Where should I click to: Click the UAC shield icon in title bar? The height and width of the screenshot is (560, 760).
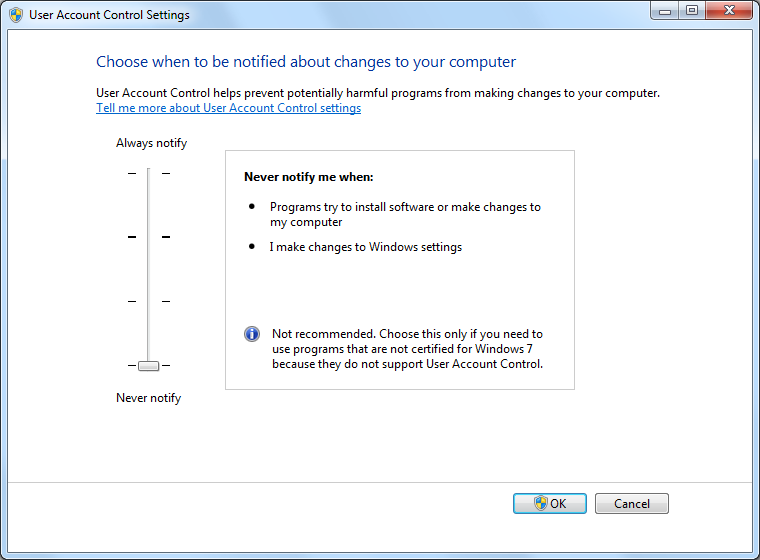tap(16, 15)
